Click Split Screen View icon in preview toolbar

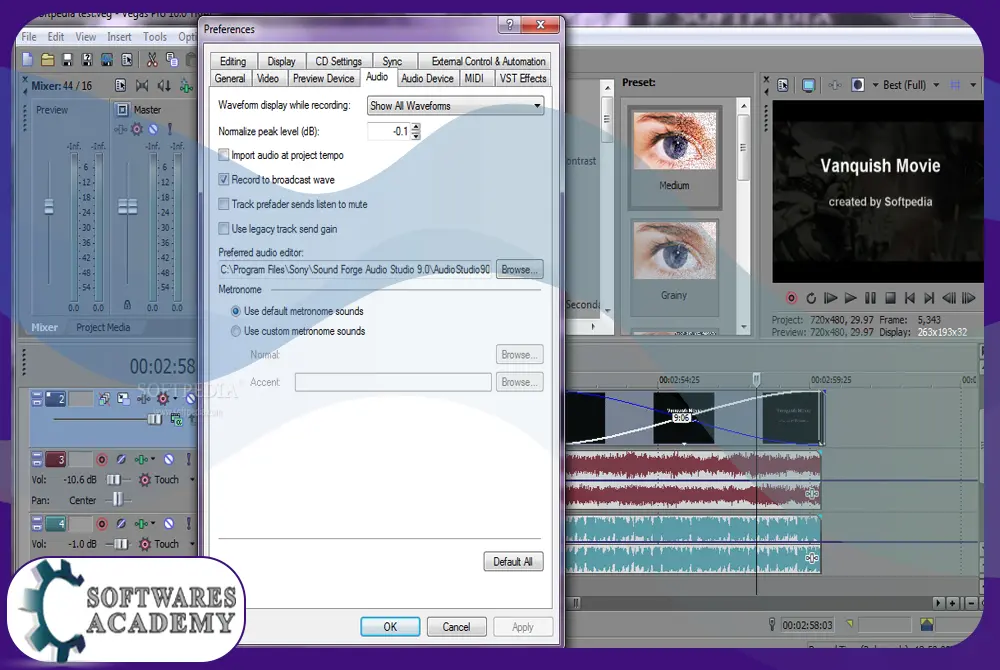point(858,85)
